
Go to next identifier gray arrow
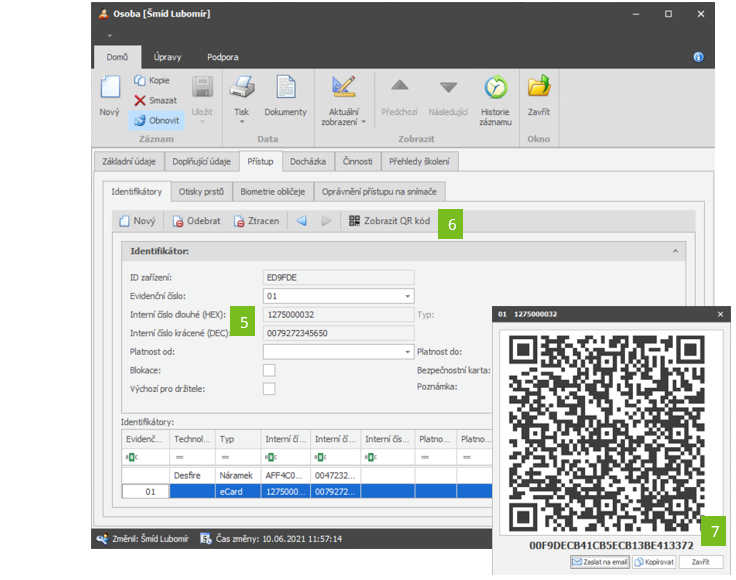pos(326,221)
